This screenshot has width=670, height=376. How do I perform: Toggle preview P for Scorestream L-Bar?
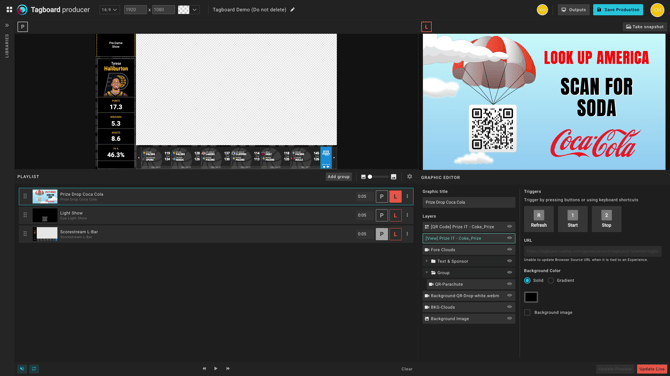coord(382,234)
